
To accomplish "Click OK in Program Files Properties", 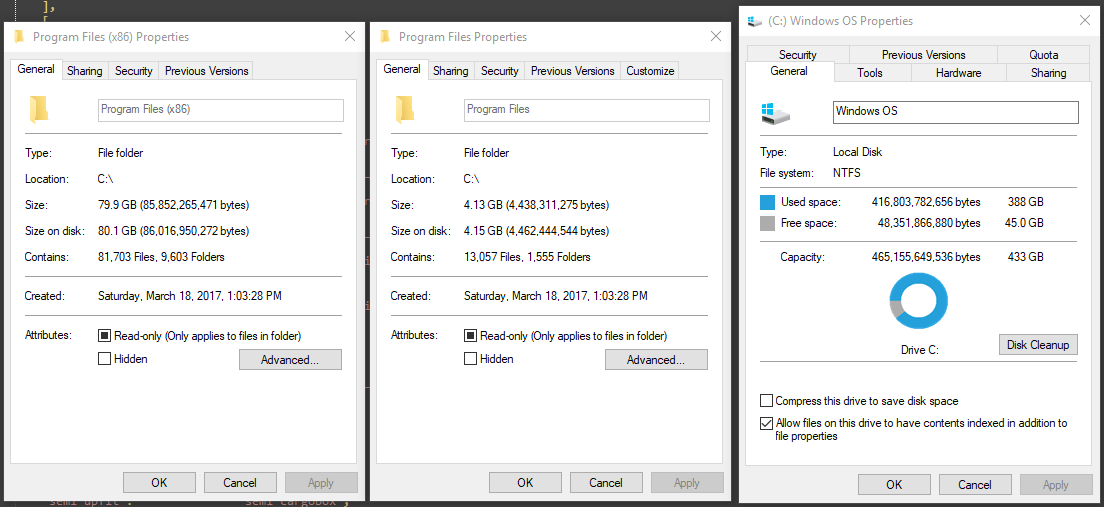I will 525,482.
